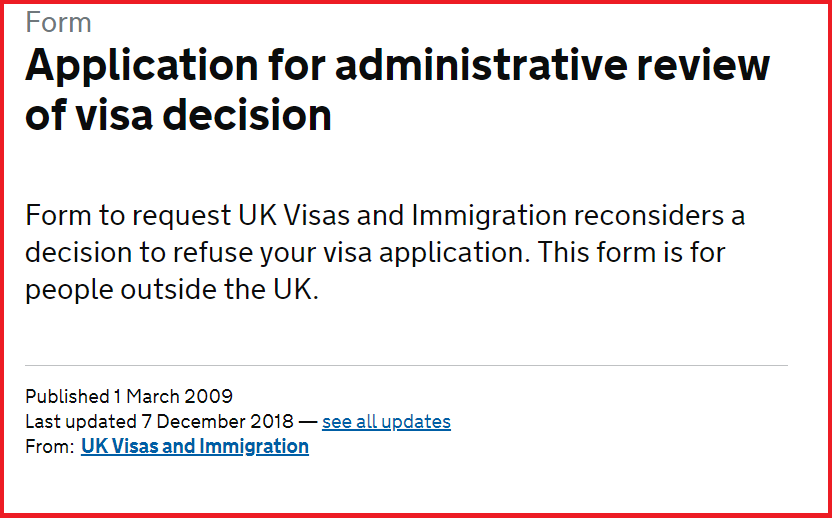The height and width of the screenshot is (519, 832).
Task: Click 'This form is for' sentence start
Action: [632, 252]
